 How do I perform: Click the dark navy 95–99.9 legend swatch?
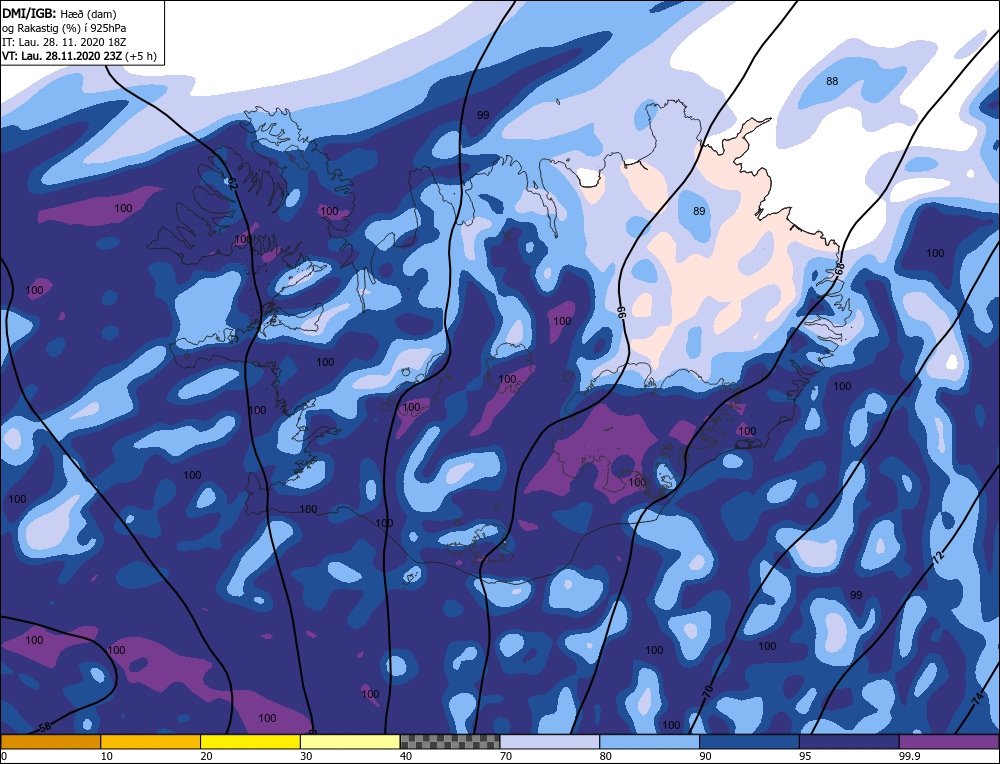coord(849,742)
